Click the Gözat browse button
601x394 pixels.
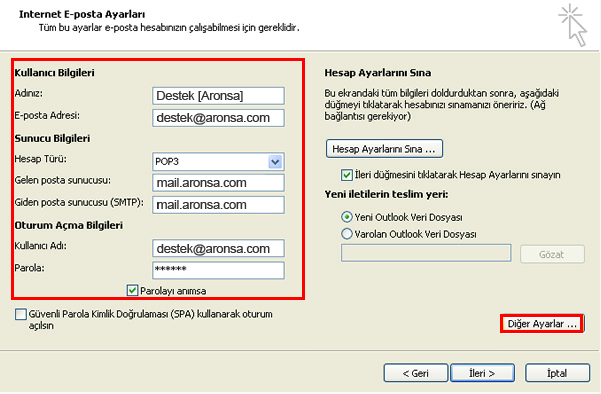tap(552, 254)
